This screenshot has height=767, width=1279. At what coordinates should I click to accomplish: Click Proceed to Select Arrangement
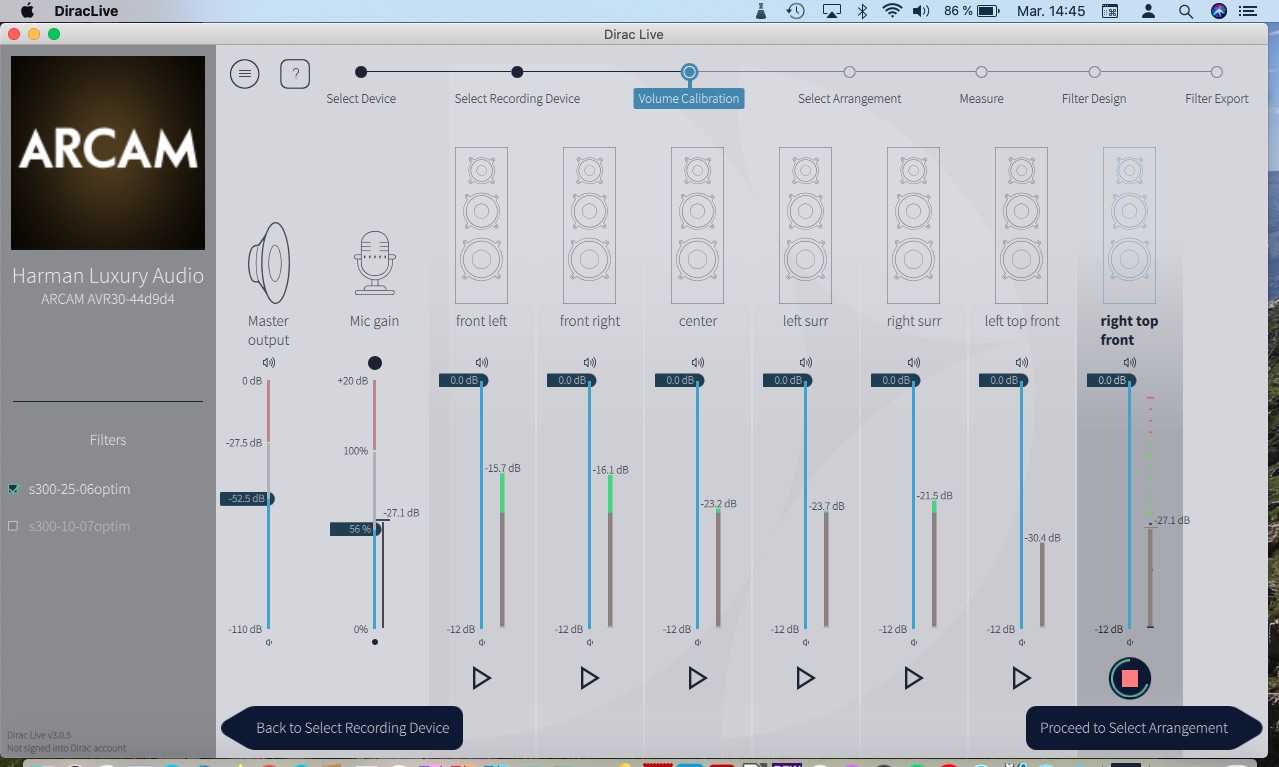click(x=1144, y=728)
